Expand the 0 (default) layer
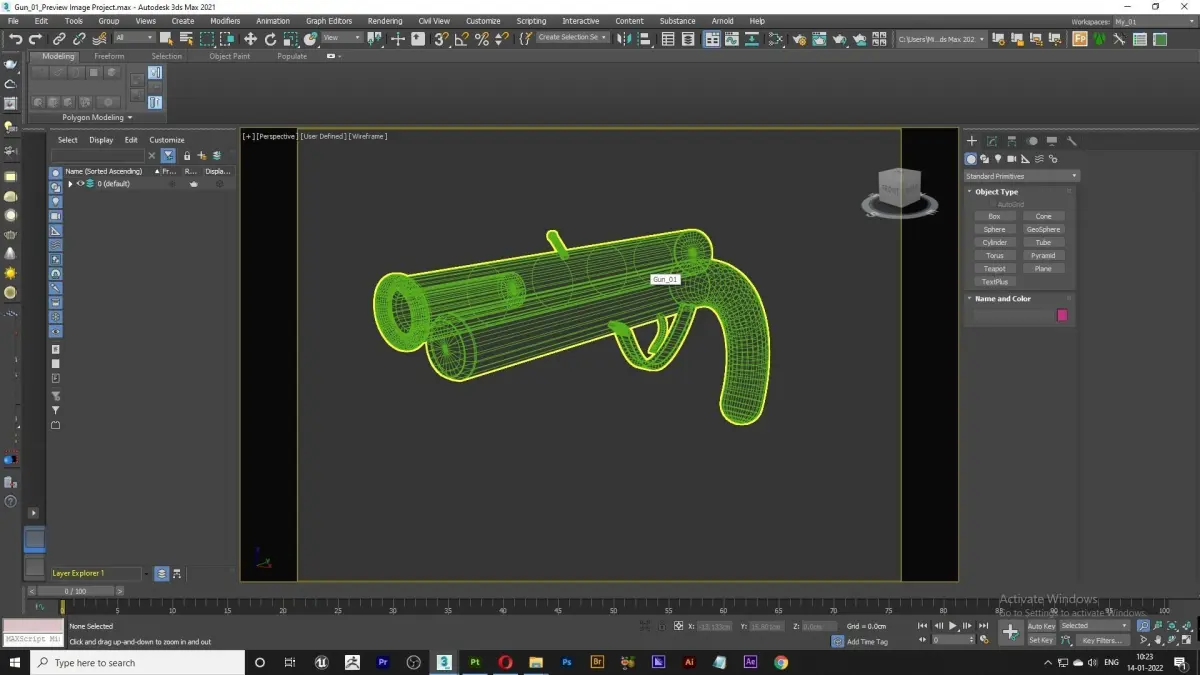The width and height of the screenshot is (1200, 675). pyautogui.click(x=70, y=184)
